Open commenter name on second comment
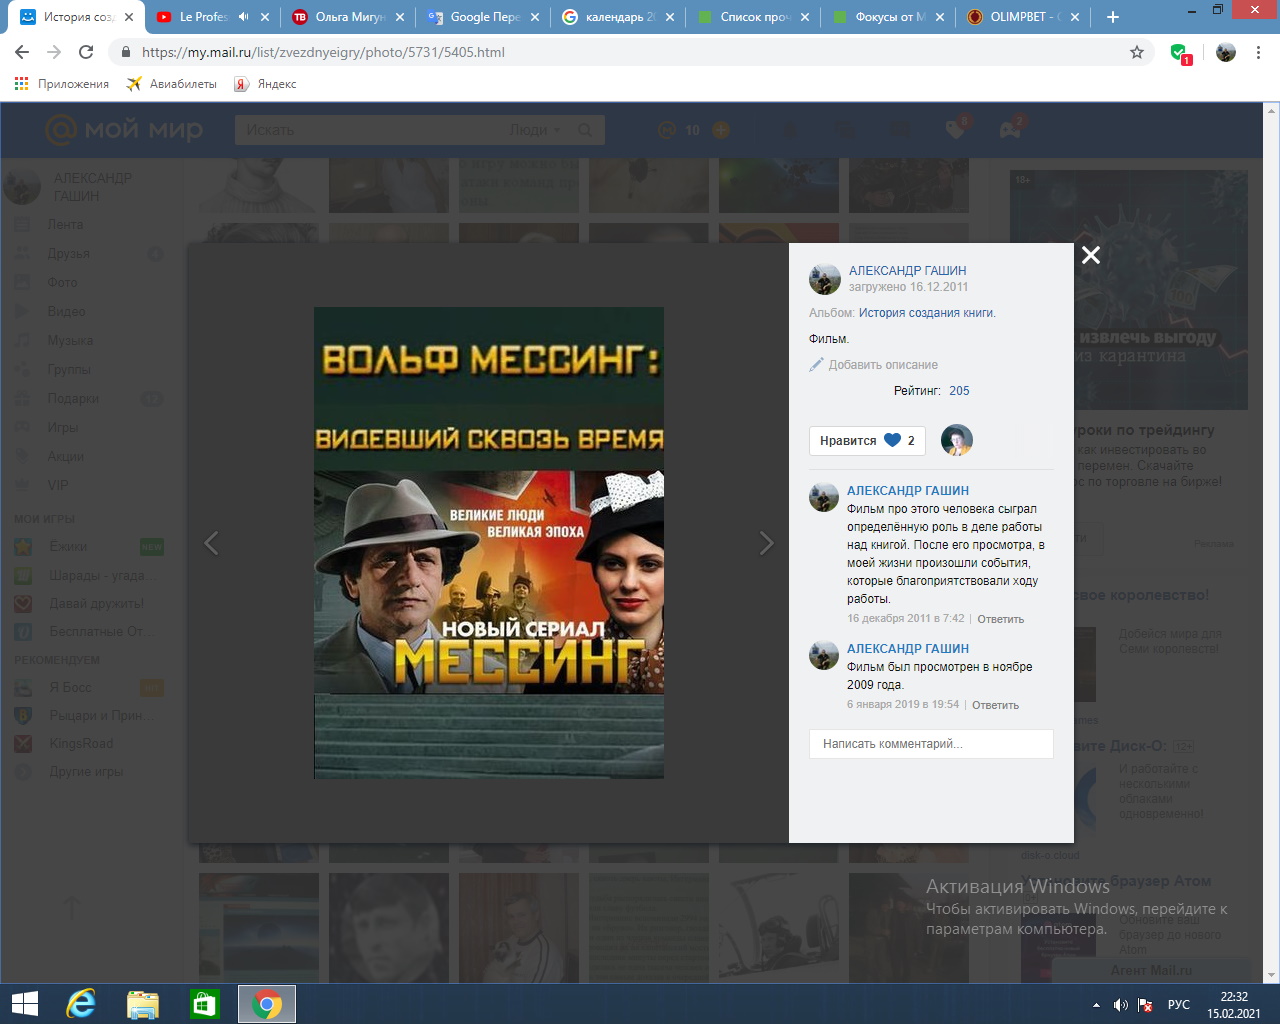 (908, 648)
